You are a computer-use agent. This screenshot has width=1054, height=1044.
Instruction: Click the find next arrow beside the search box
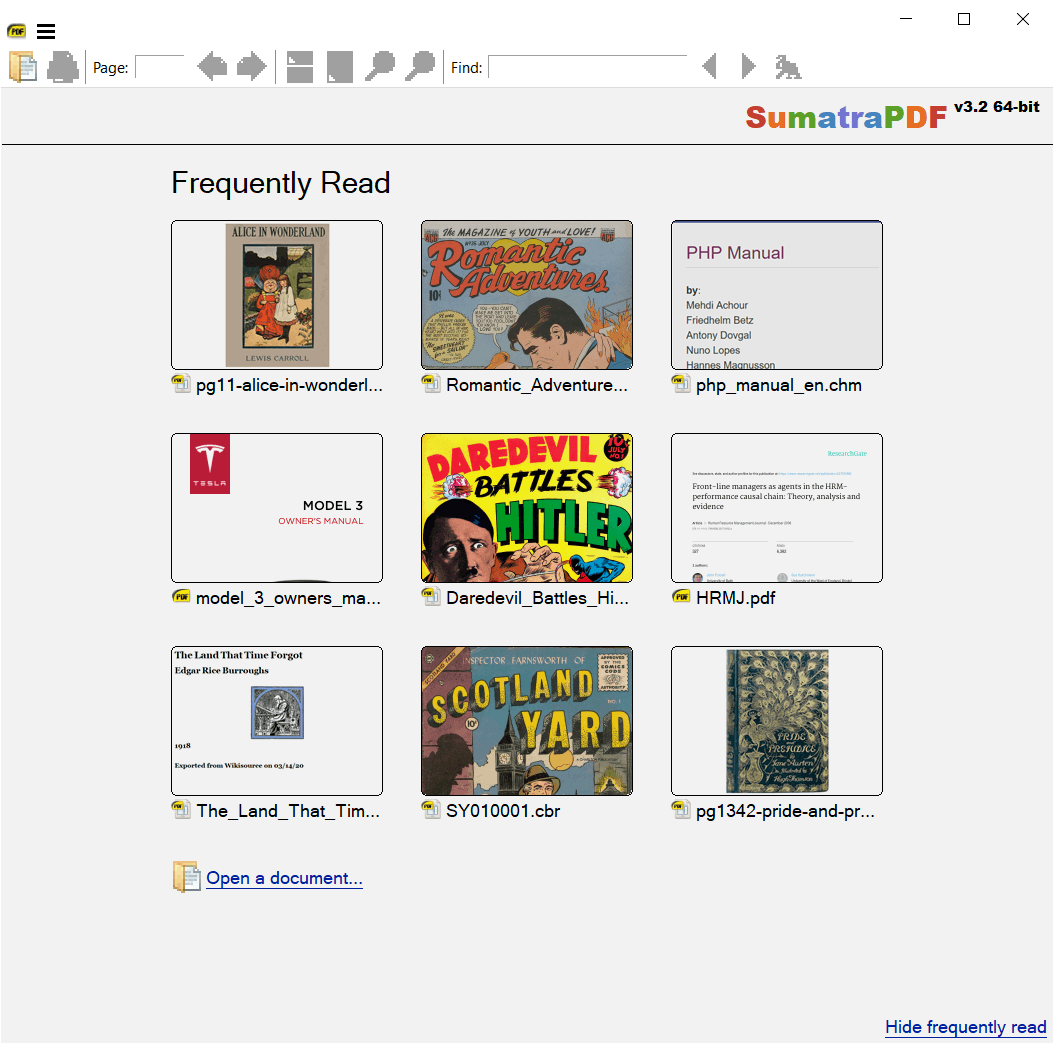point(748,66)
